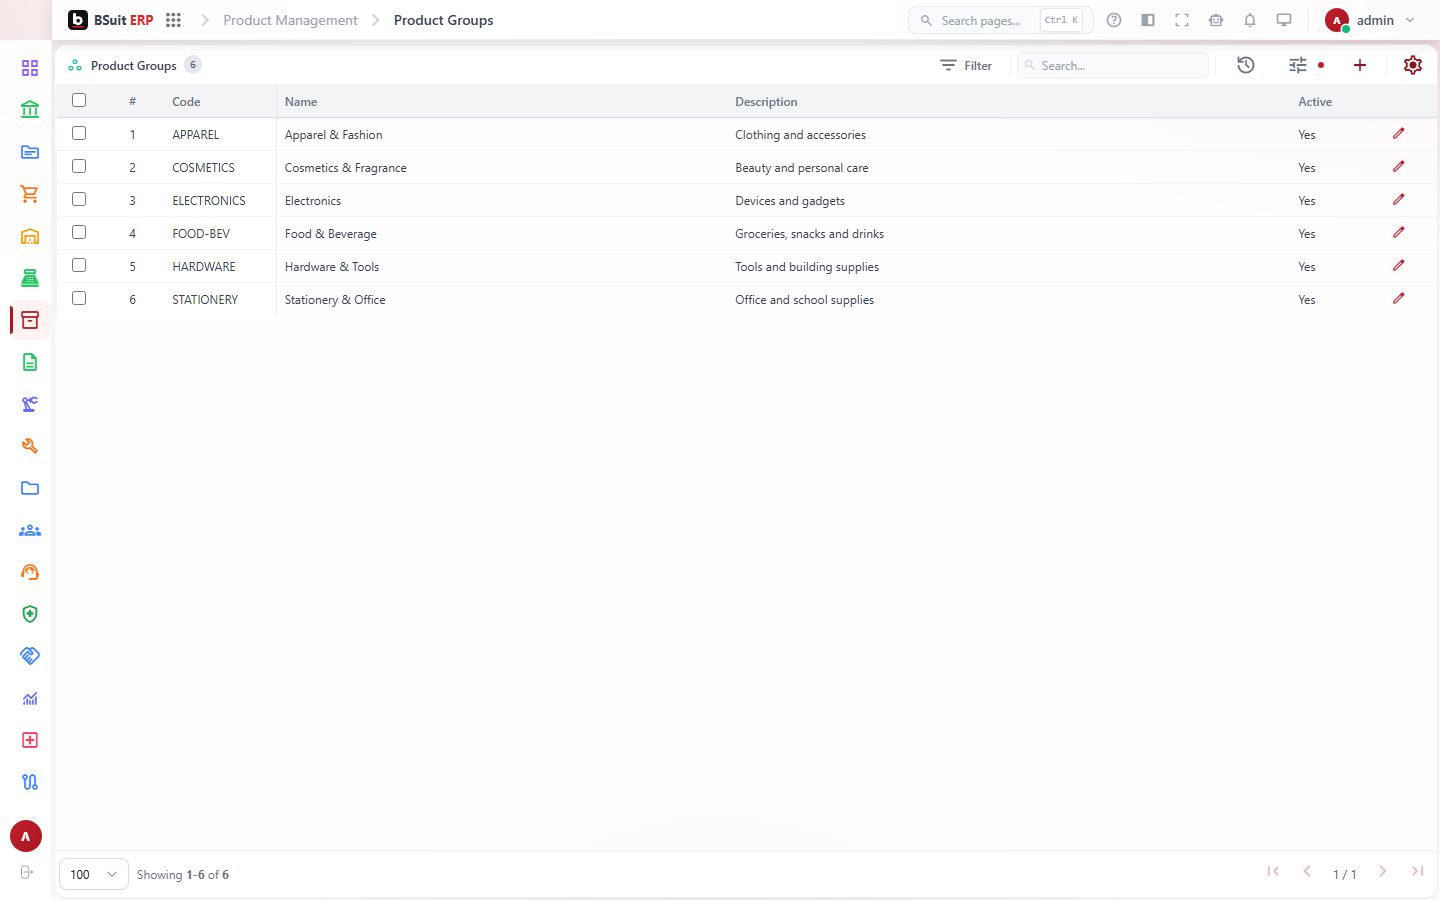Viewport: 1440px width, 900px height.
Task: Go to the next page
Action: pyautogui.click(x=1382, y=871)
